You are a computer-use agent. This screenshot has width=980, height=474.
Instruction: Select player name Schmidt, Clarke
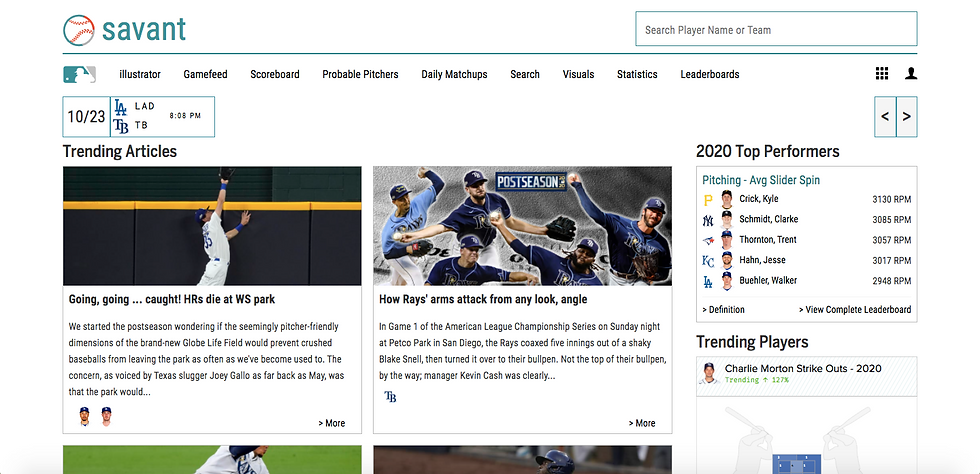769,219
